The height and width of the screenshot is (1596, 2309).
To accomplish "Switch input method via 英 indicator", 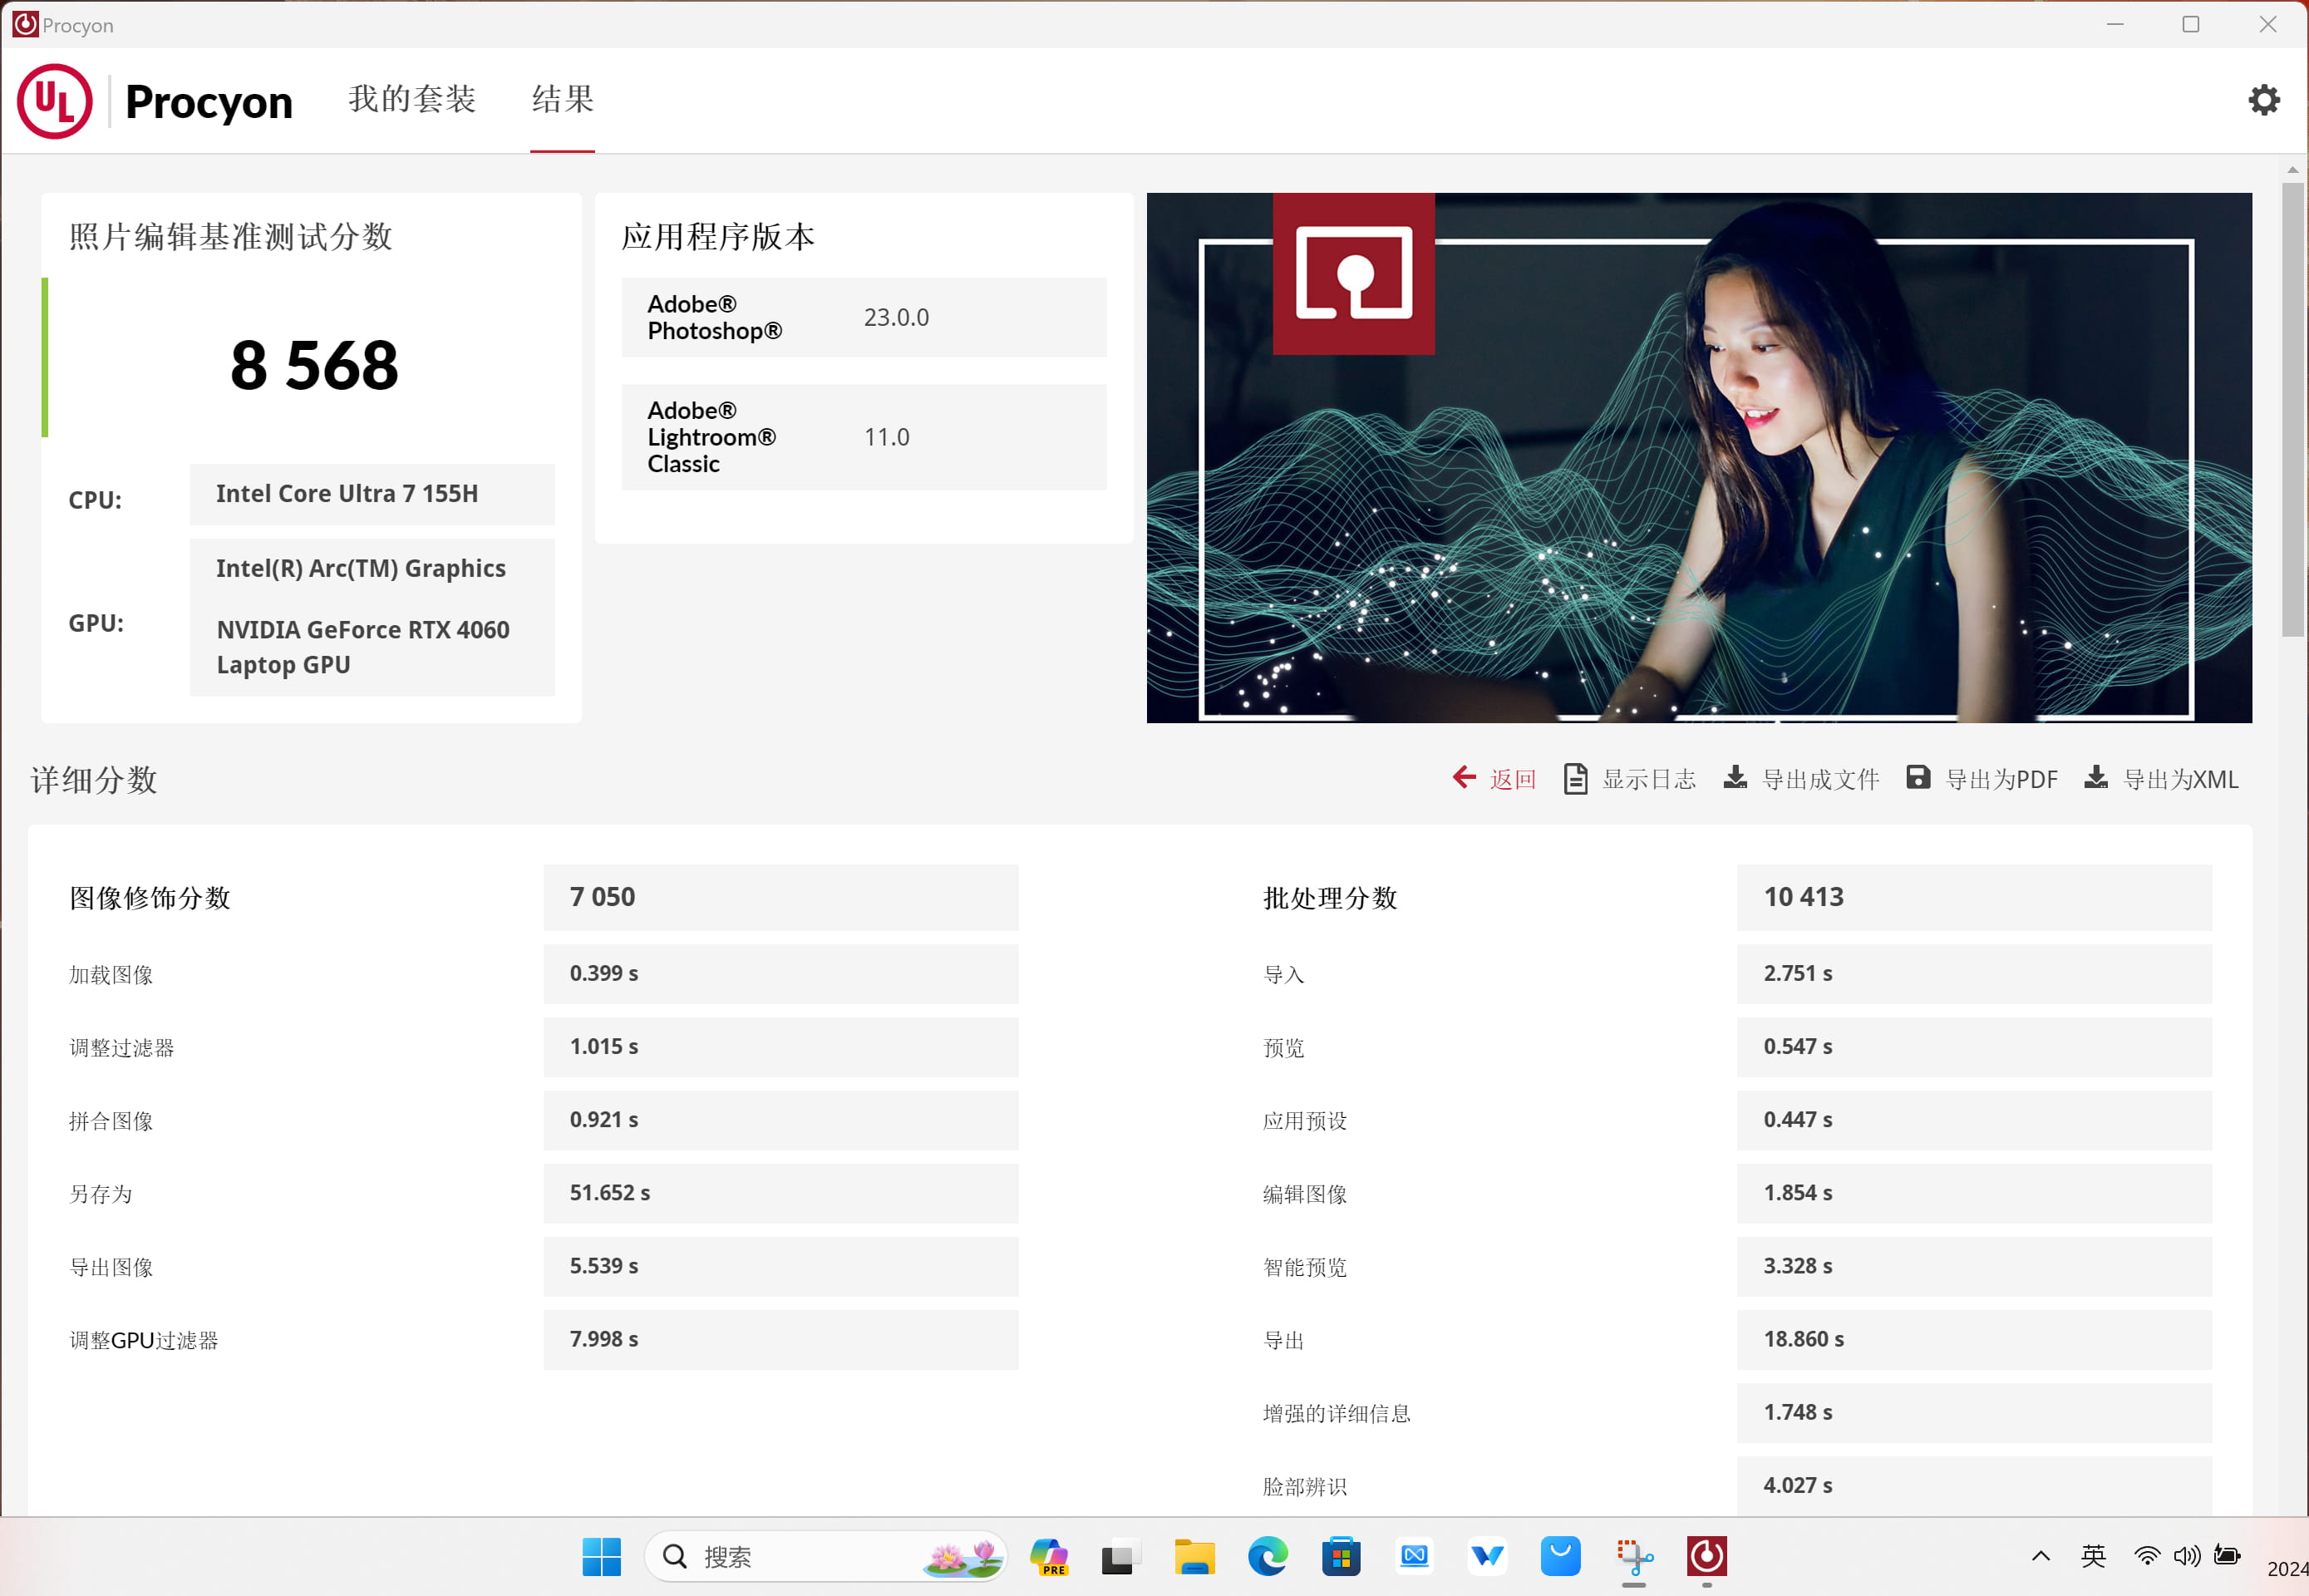I will [2093, 1556].
